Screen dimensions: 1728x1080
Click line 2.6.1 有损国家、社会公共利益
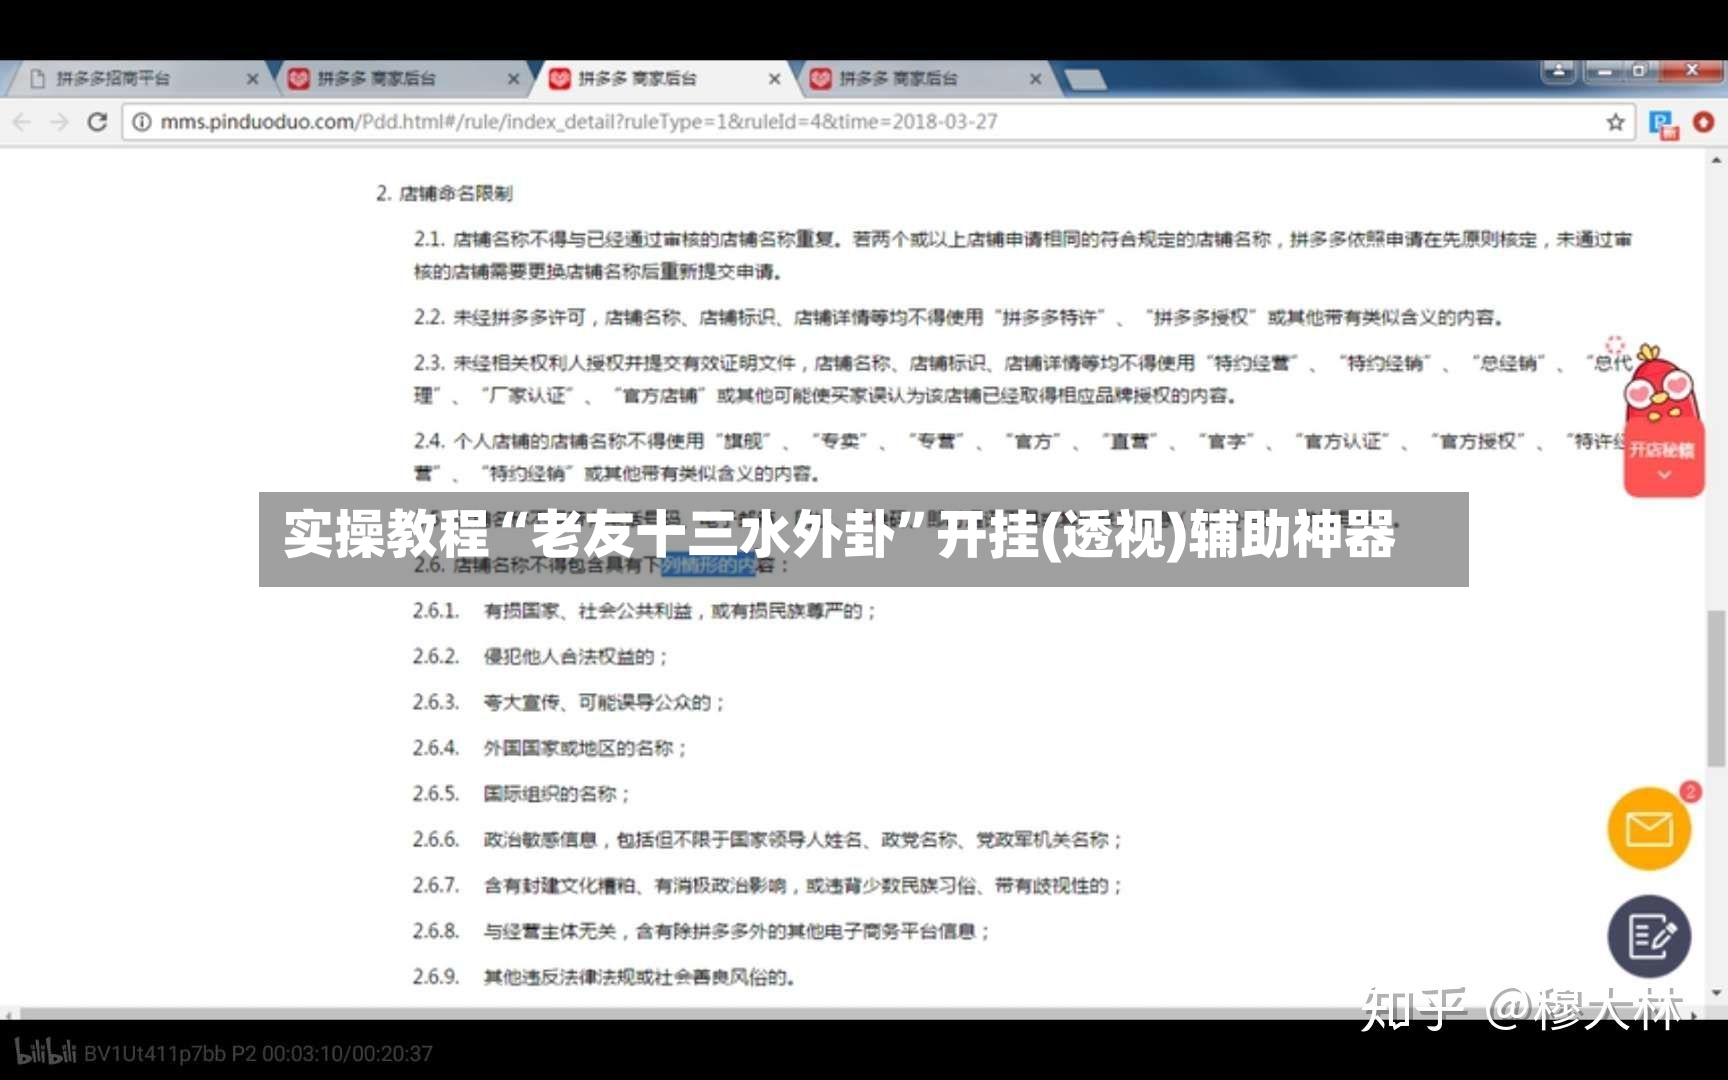[x=645, y=610]
